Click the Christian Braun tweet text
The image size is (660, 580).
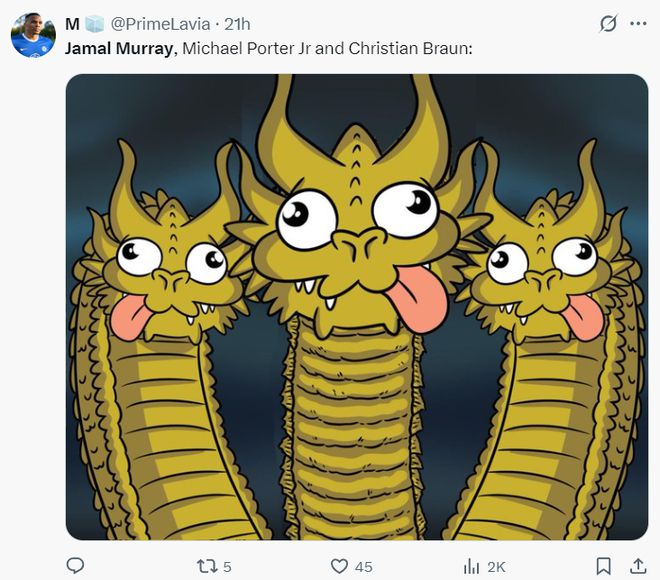[411, 48]
